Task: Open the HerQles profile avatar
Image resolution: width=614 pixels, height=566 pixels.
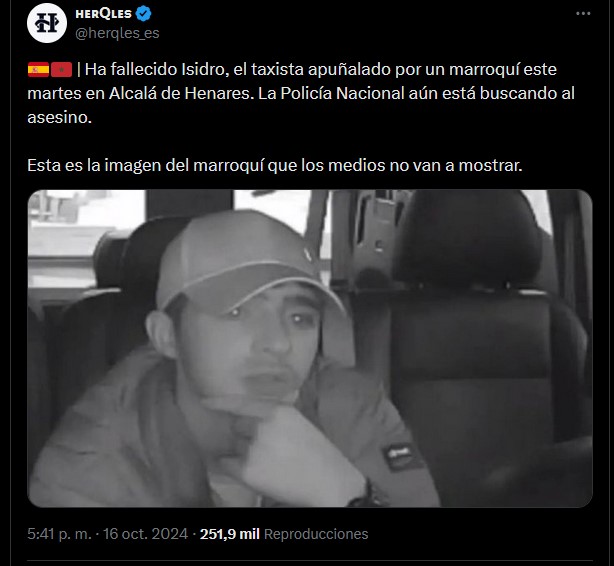Action: tap(47, 23)
